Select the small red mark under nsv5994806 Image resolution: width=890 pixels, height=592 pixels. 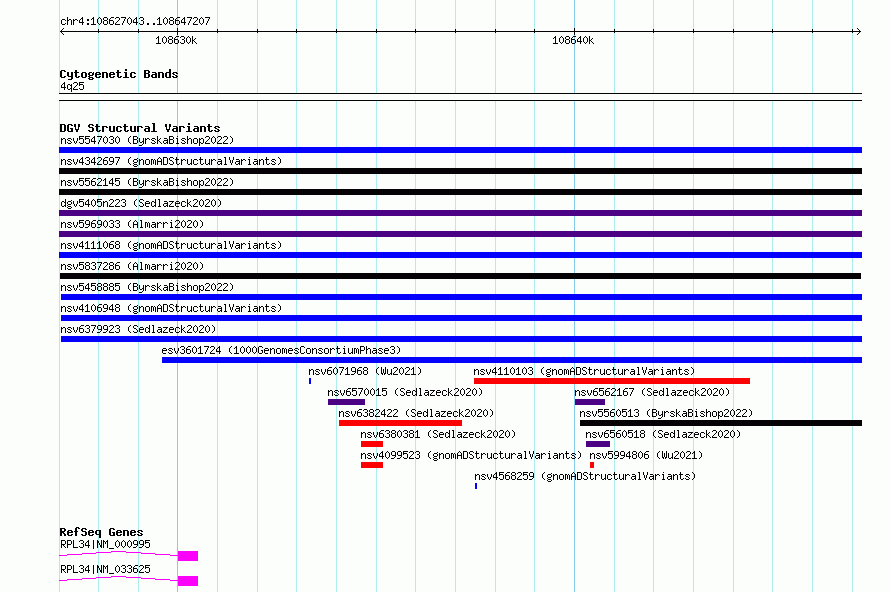click(592, 465)
